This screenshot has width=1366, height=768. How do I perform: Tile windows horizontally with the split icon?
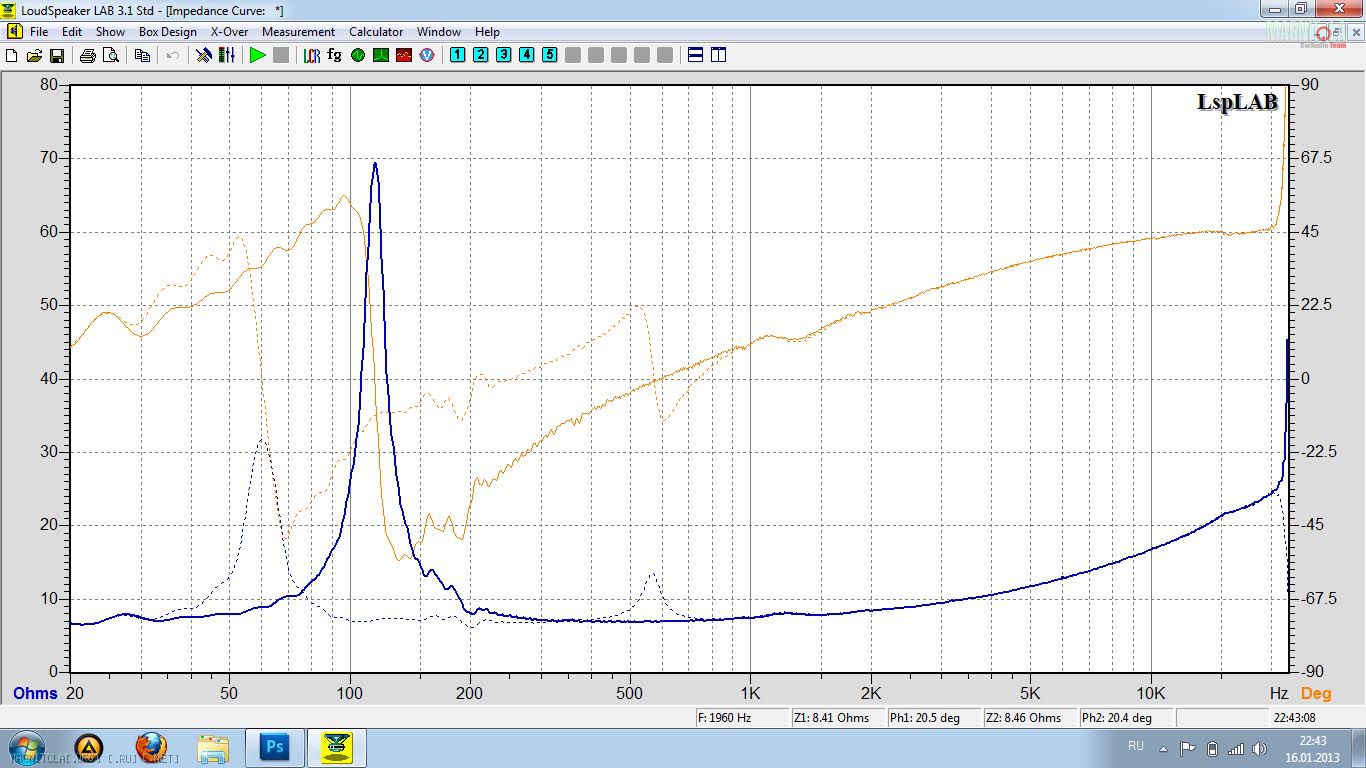point(696,55)
